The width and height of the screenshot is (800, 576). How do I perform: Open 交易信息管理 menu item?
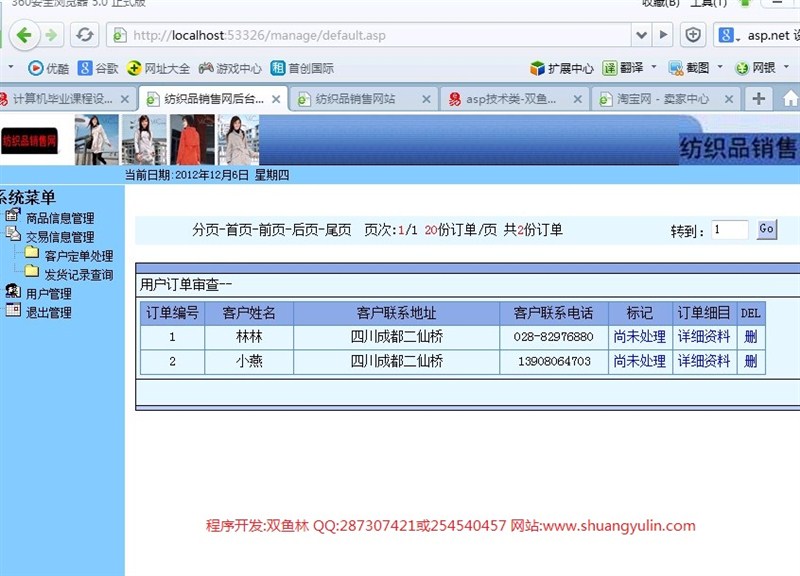[60, 237]
